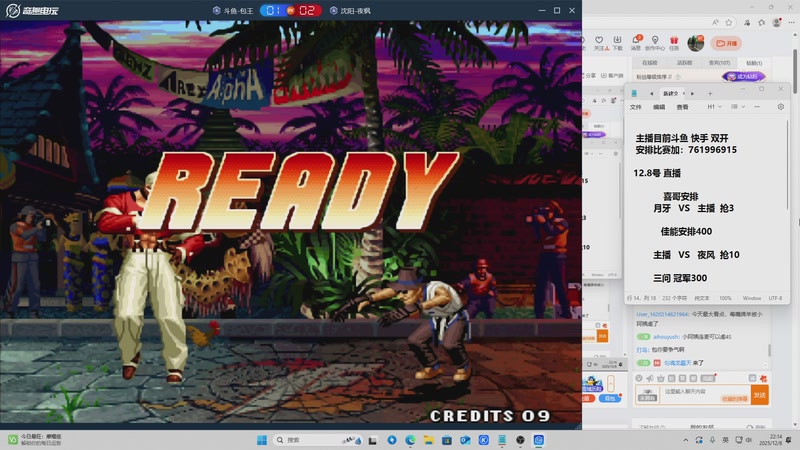Image resolution: width=800 pixels, height=450 pixels.
Task: Select the 新建文 tab in Notepad
Action: tap(670, 93)
